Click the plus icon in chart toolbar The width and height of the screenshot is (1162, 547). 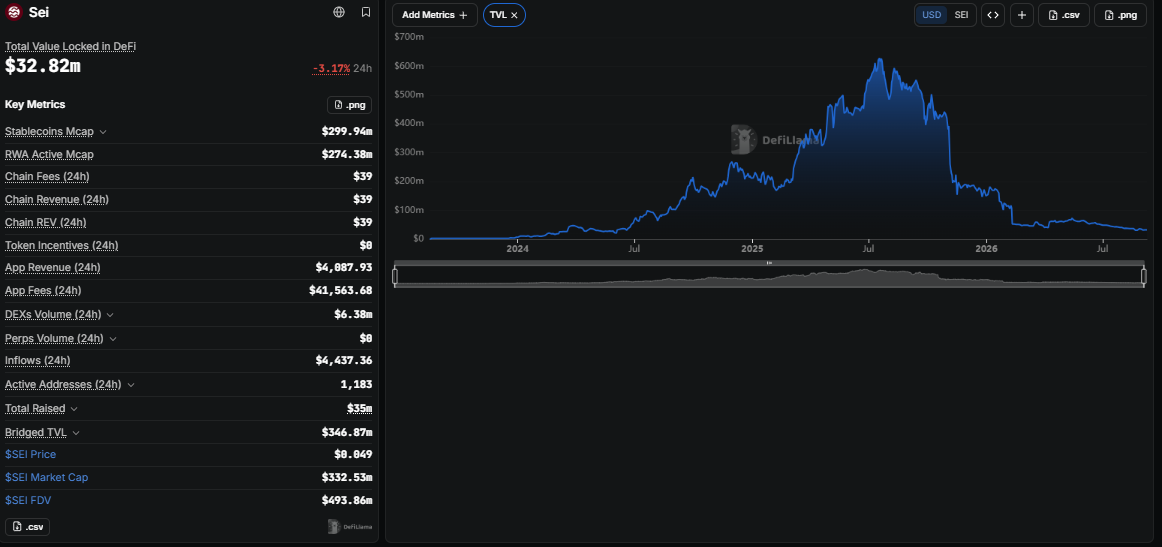tap(1021, 15)
